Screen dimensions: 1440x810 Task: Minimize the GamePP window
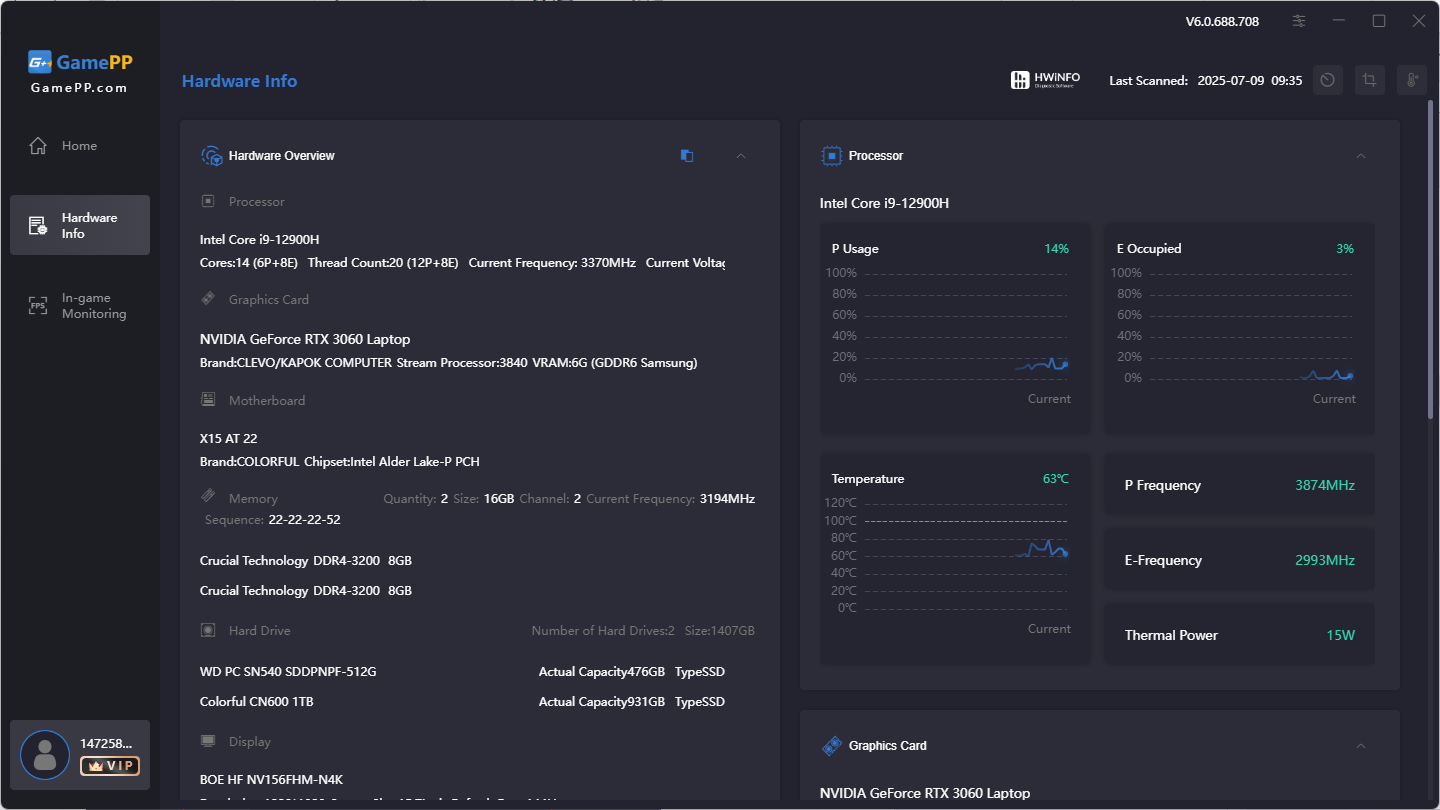click(1339, 21)
